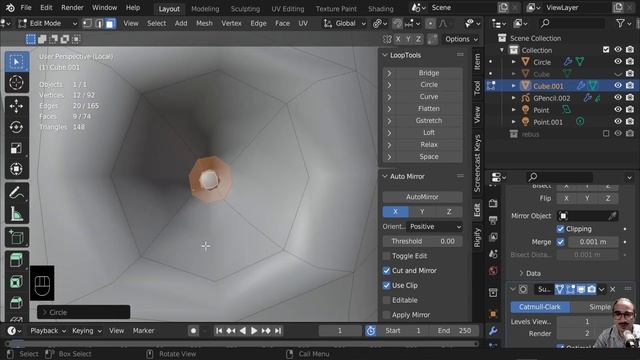Select the Select Box tool
Viewport: 640px width, 360px height.
pyautogui.click(x=16, y=62)
